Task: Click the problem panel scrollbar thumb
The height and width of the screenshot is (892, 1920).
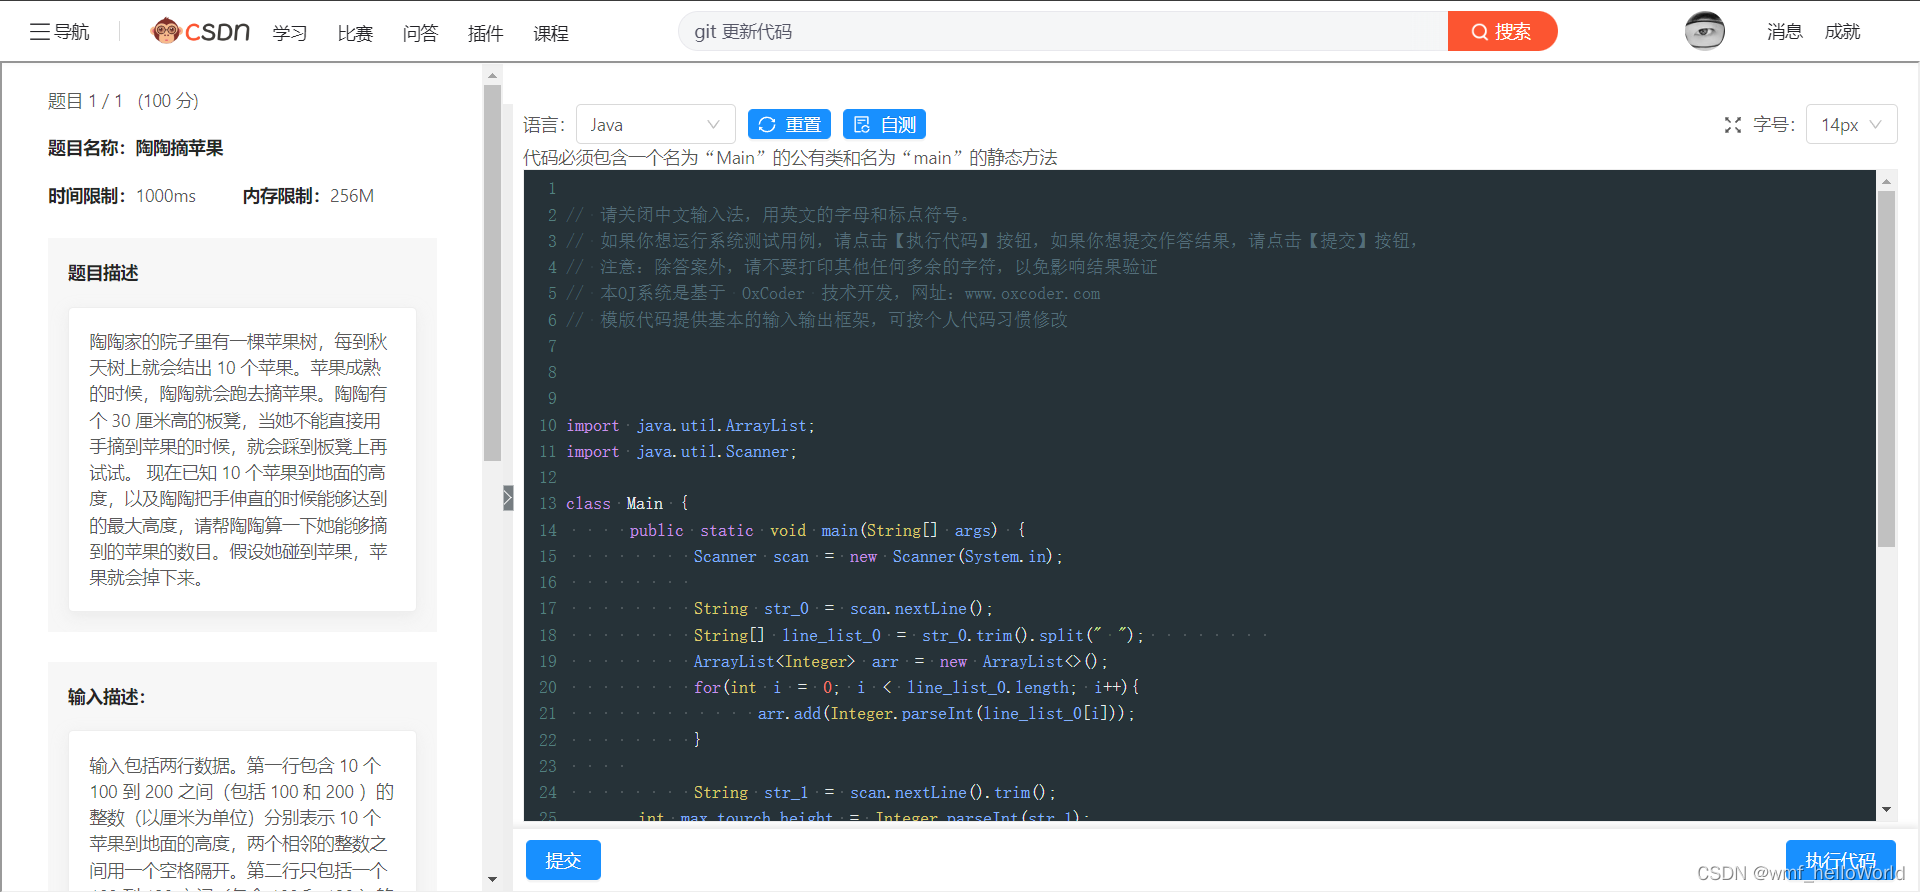Action: pyautogui.click(x=492, y=272)
